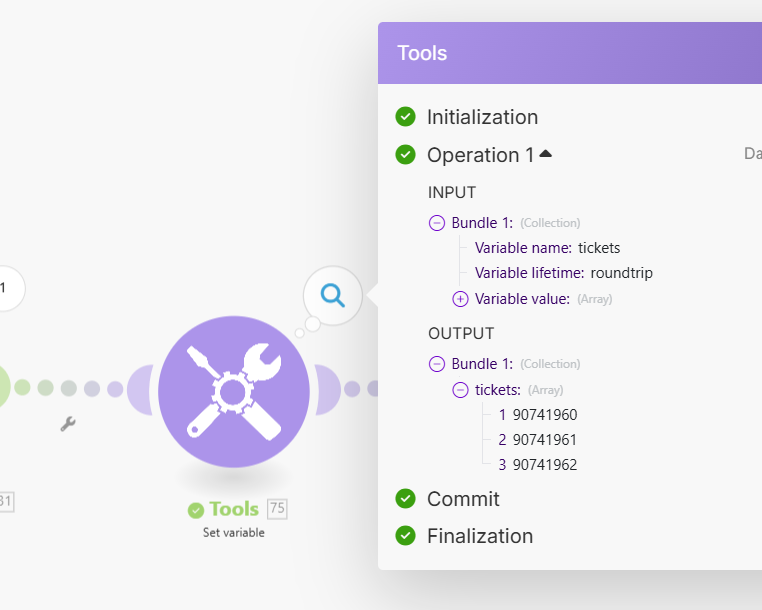Select the second ticket 90741961

click(545, 440)
